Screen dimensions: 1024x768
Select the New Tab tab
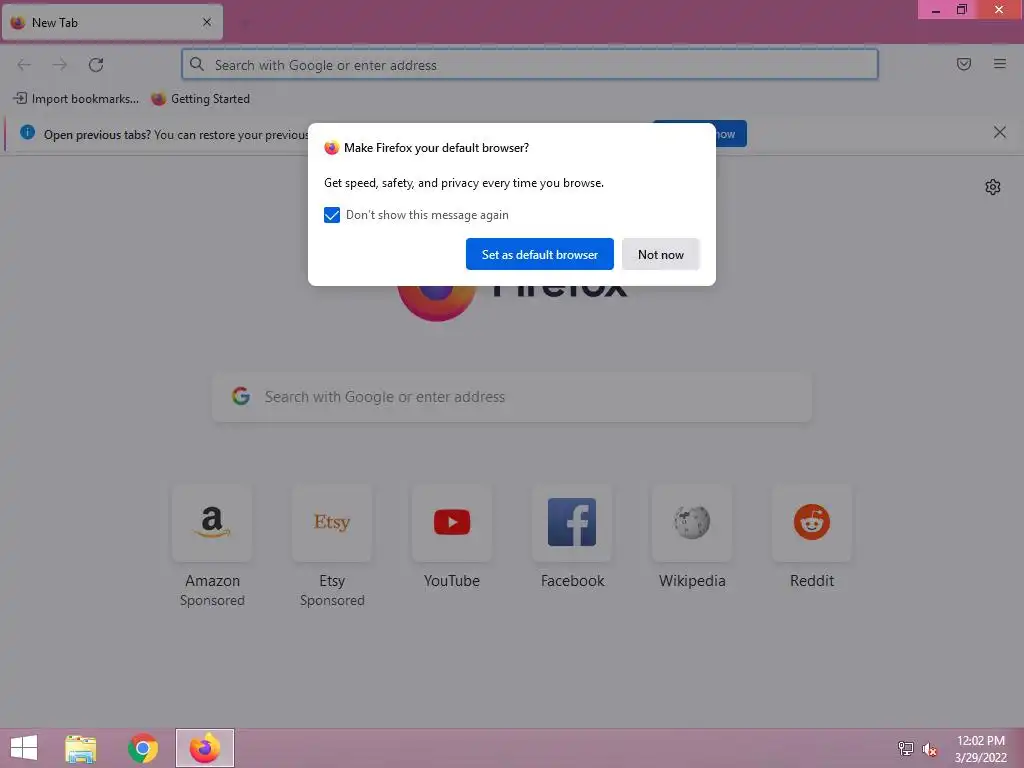112,23
